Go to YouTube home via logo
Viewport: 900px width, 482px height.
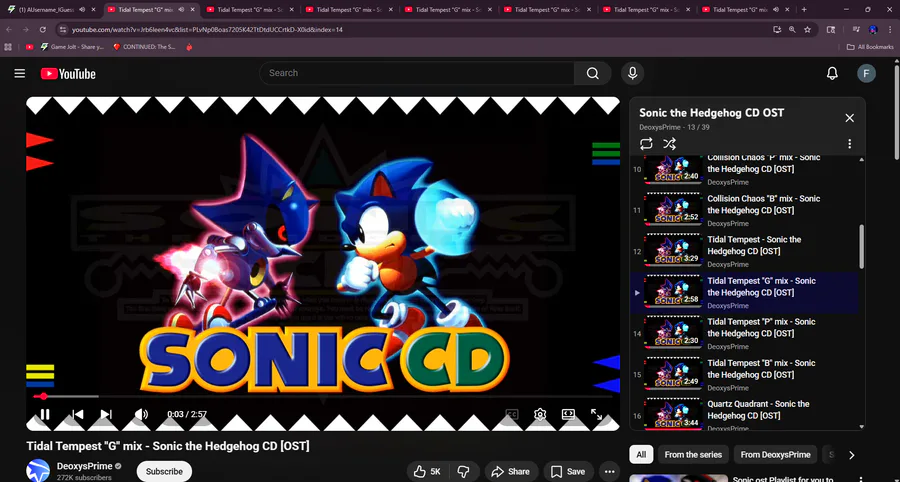(68, 73)
